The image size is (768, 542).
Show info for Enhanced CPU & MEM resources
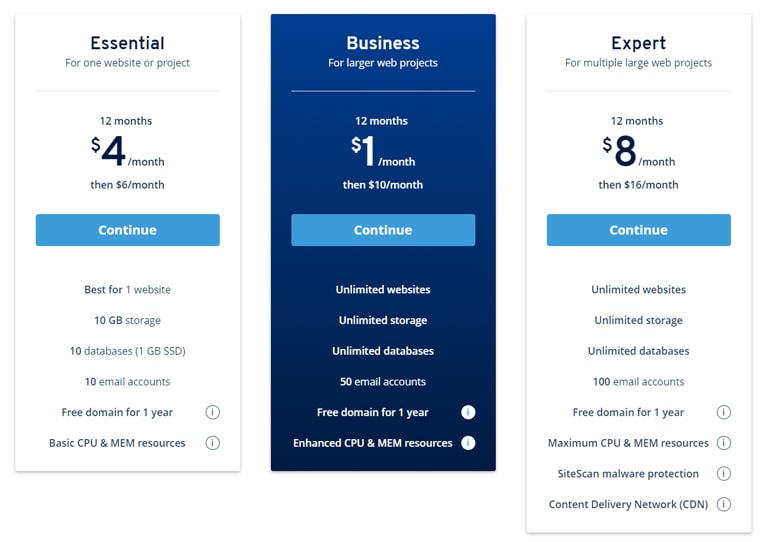pos(468,443)
